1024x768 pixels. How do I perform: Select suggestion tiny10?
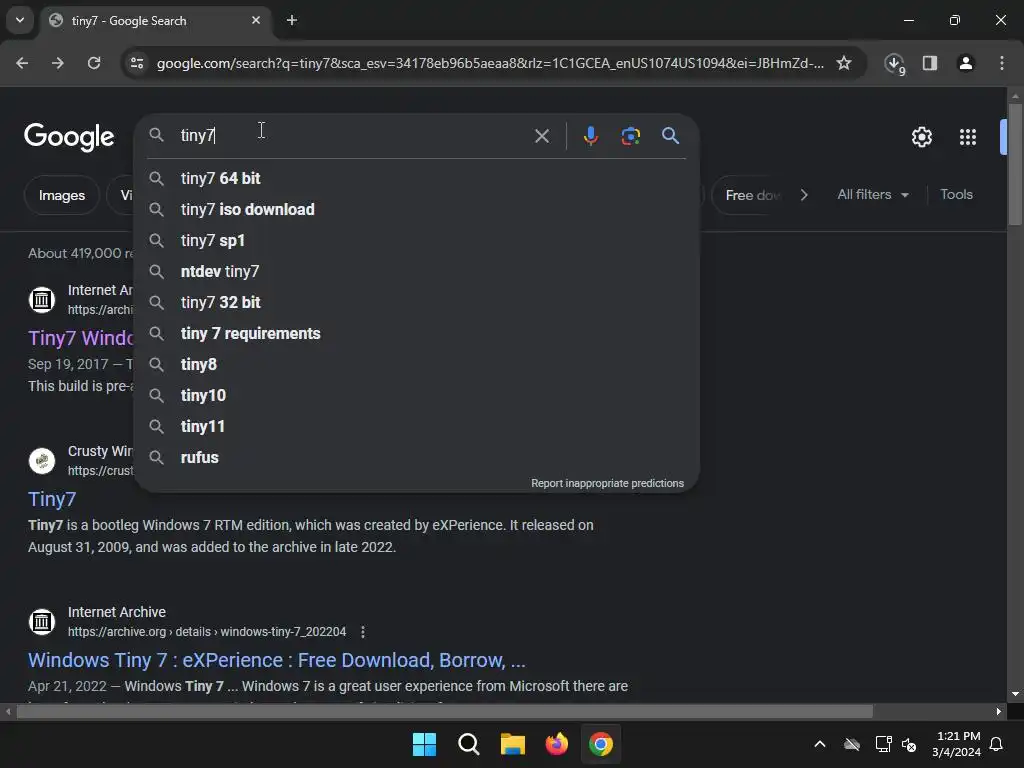[x=417, y=396]
